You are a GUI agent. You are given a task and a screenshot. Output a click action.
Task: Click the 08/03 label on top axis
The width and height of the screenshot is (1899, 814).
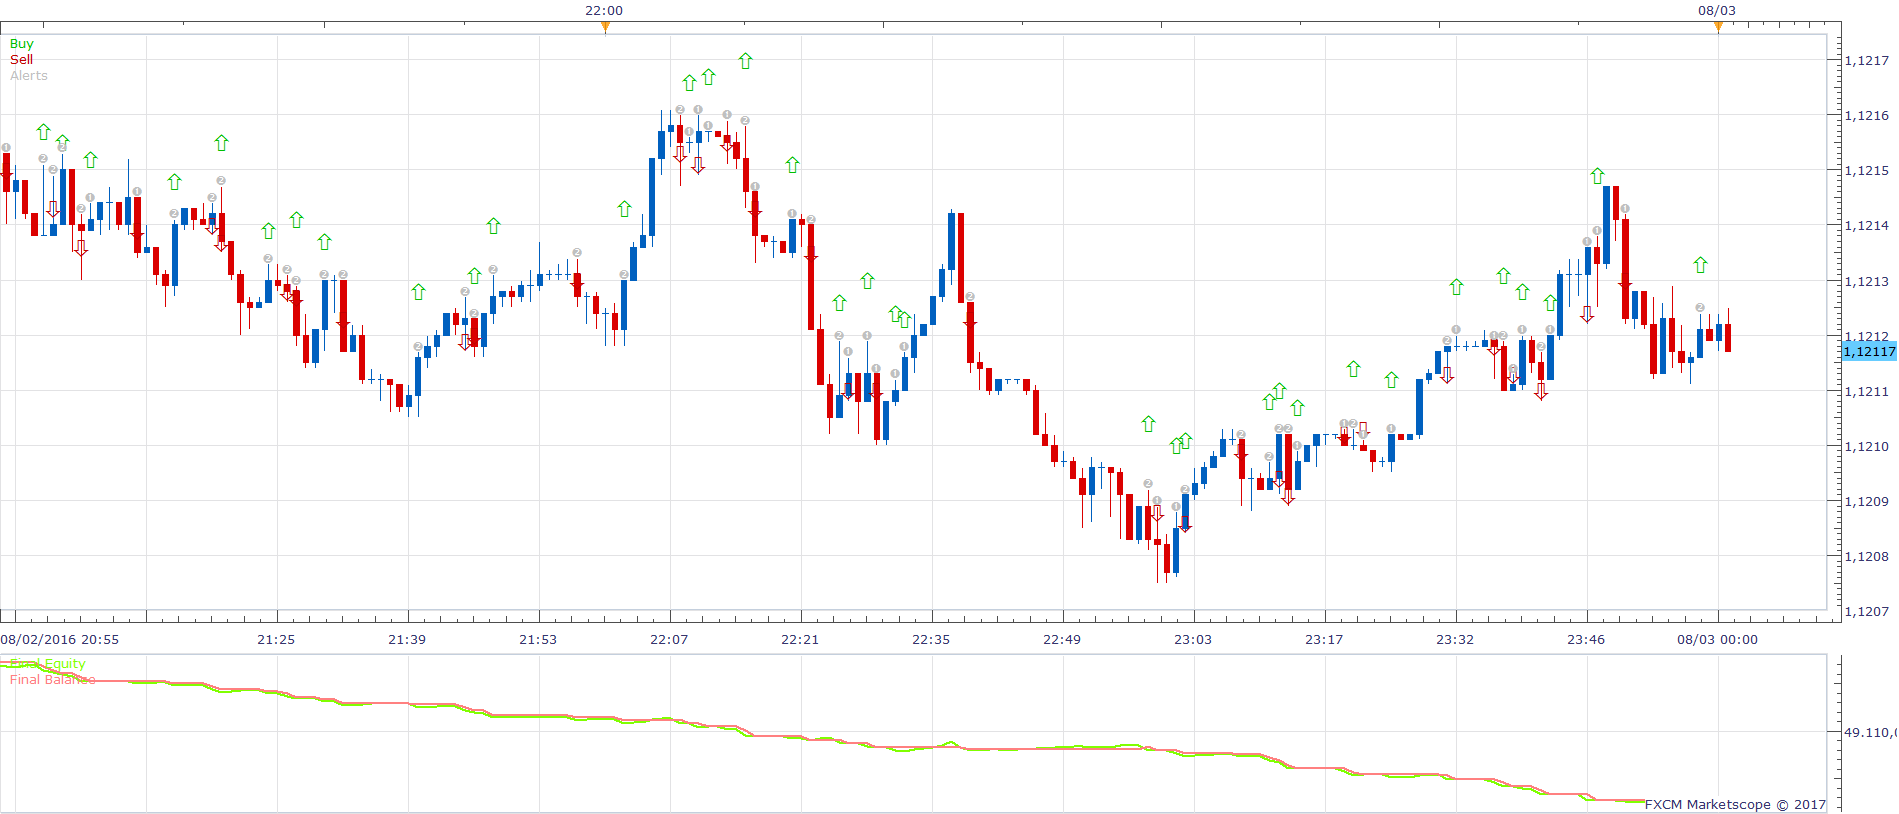pos(1717,11)
